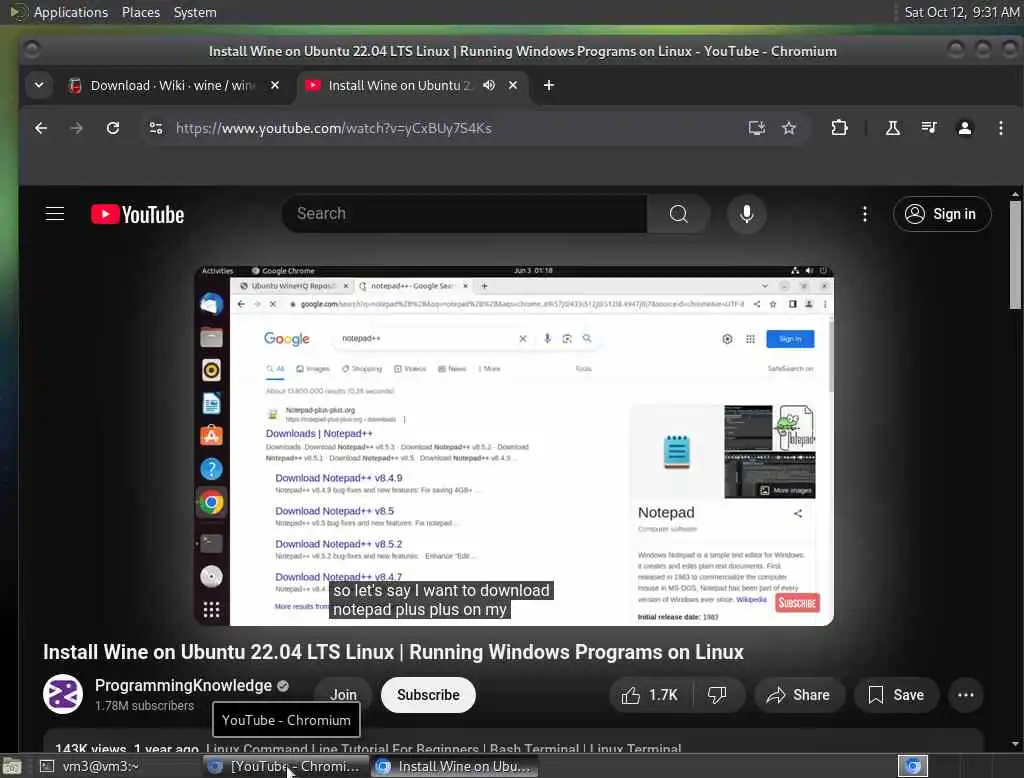Close the Install Wine on Ubuntu tab

click(x=513, y=85)
